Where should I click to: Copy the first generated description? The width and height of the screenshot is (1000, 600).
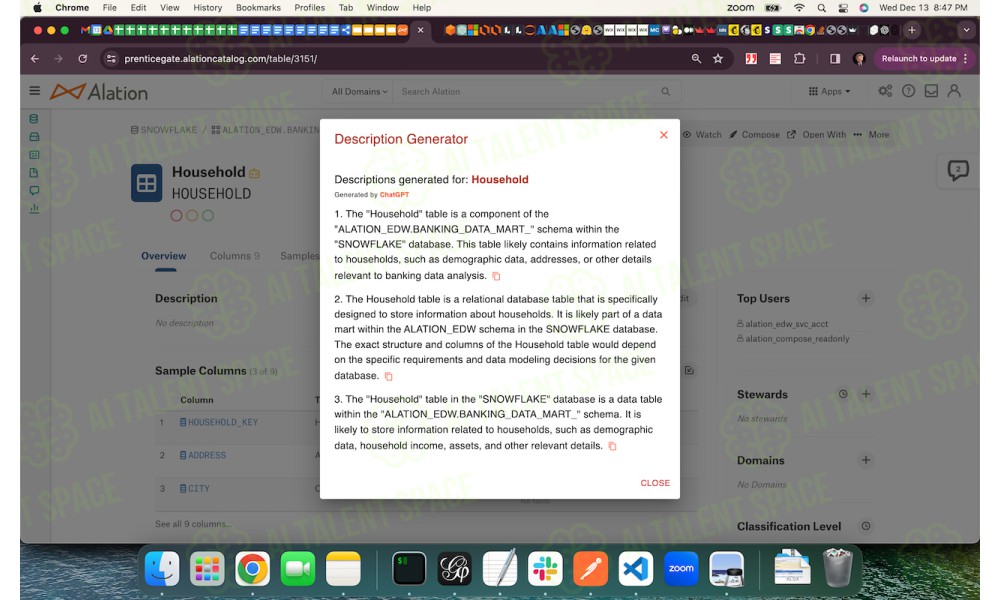pyautogui.click(x=496, y=276)
